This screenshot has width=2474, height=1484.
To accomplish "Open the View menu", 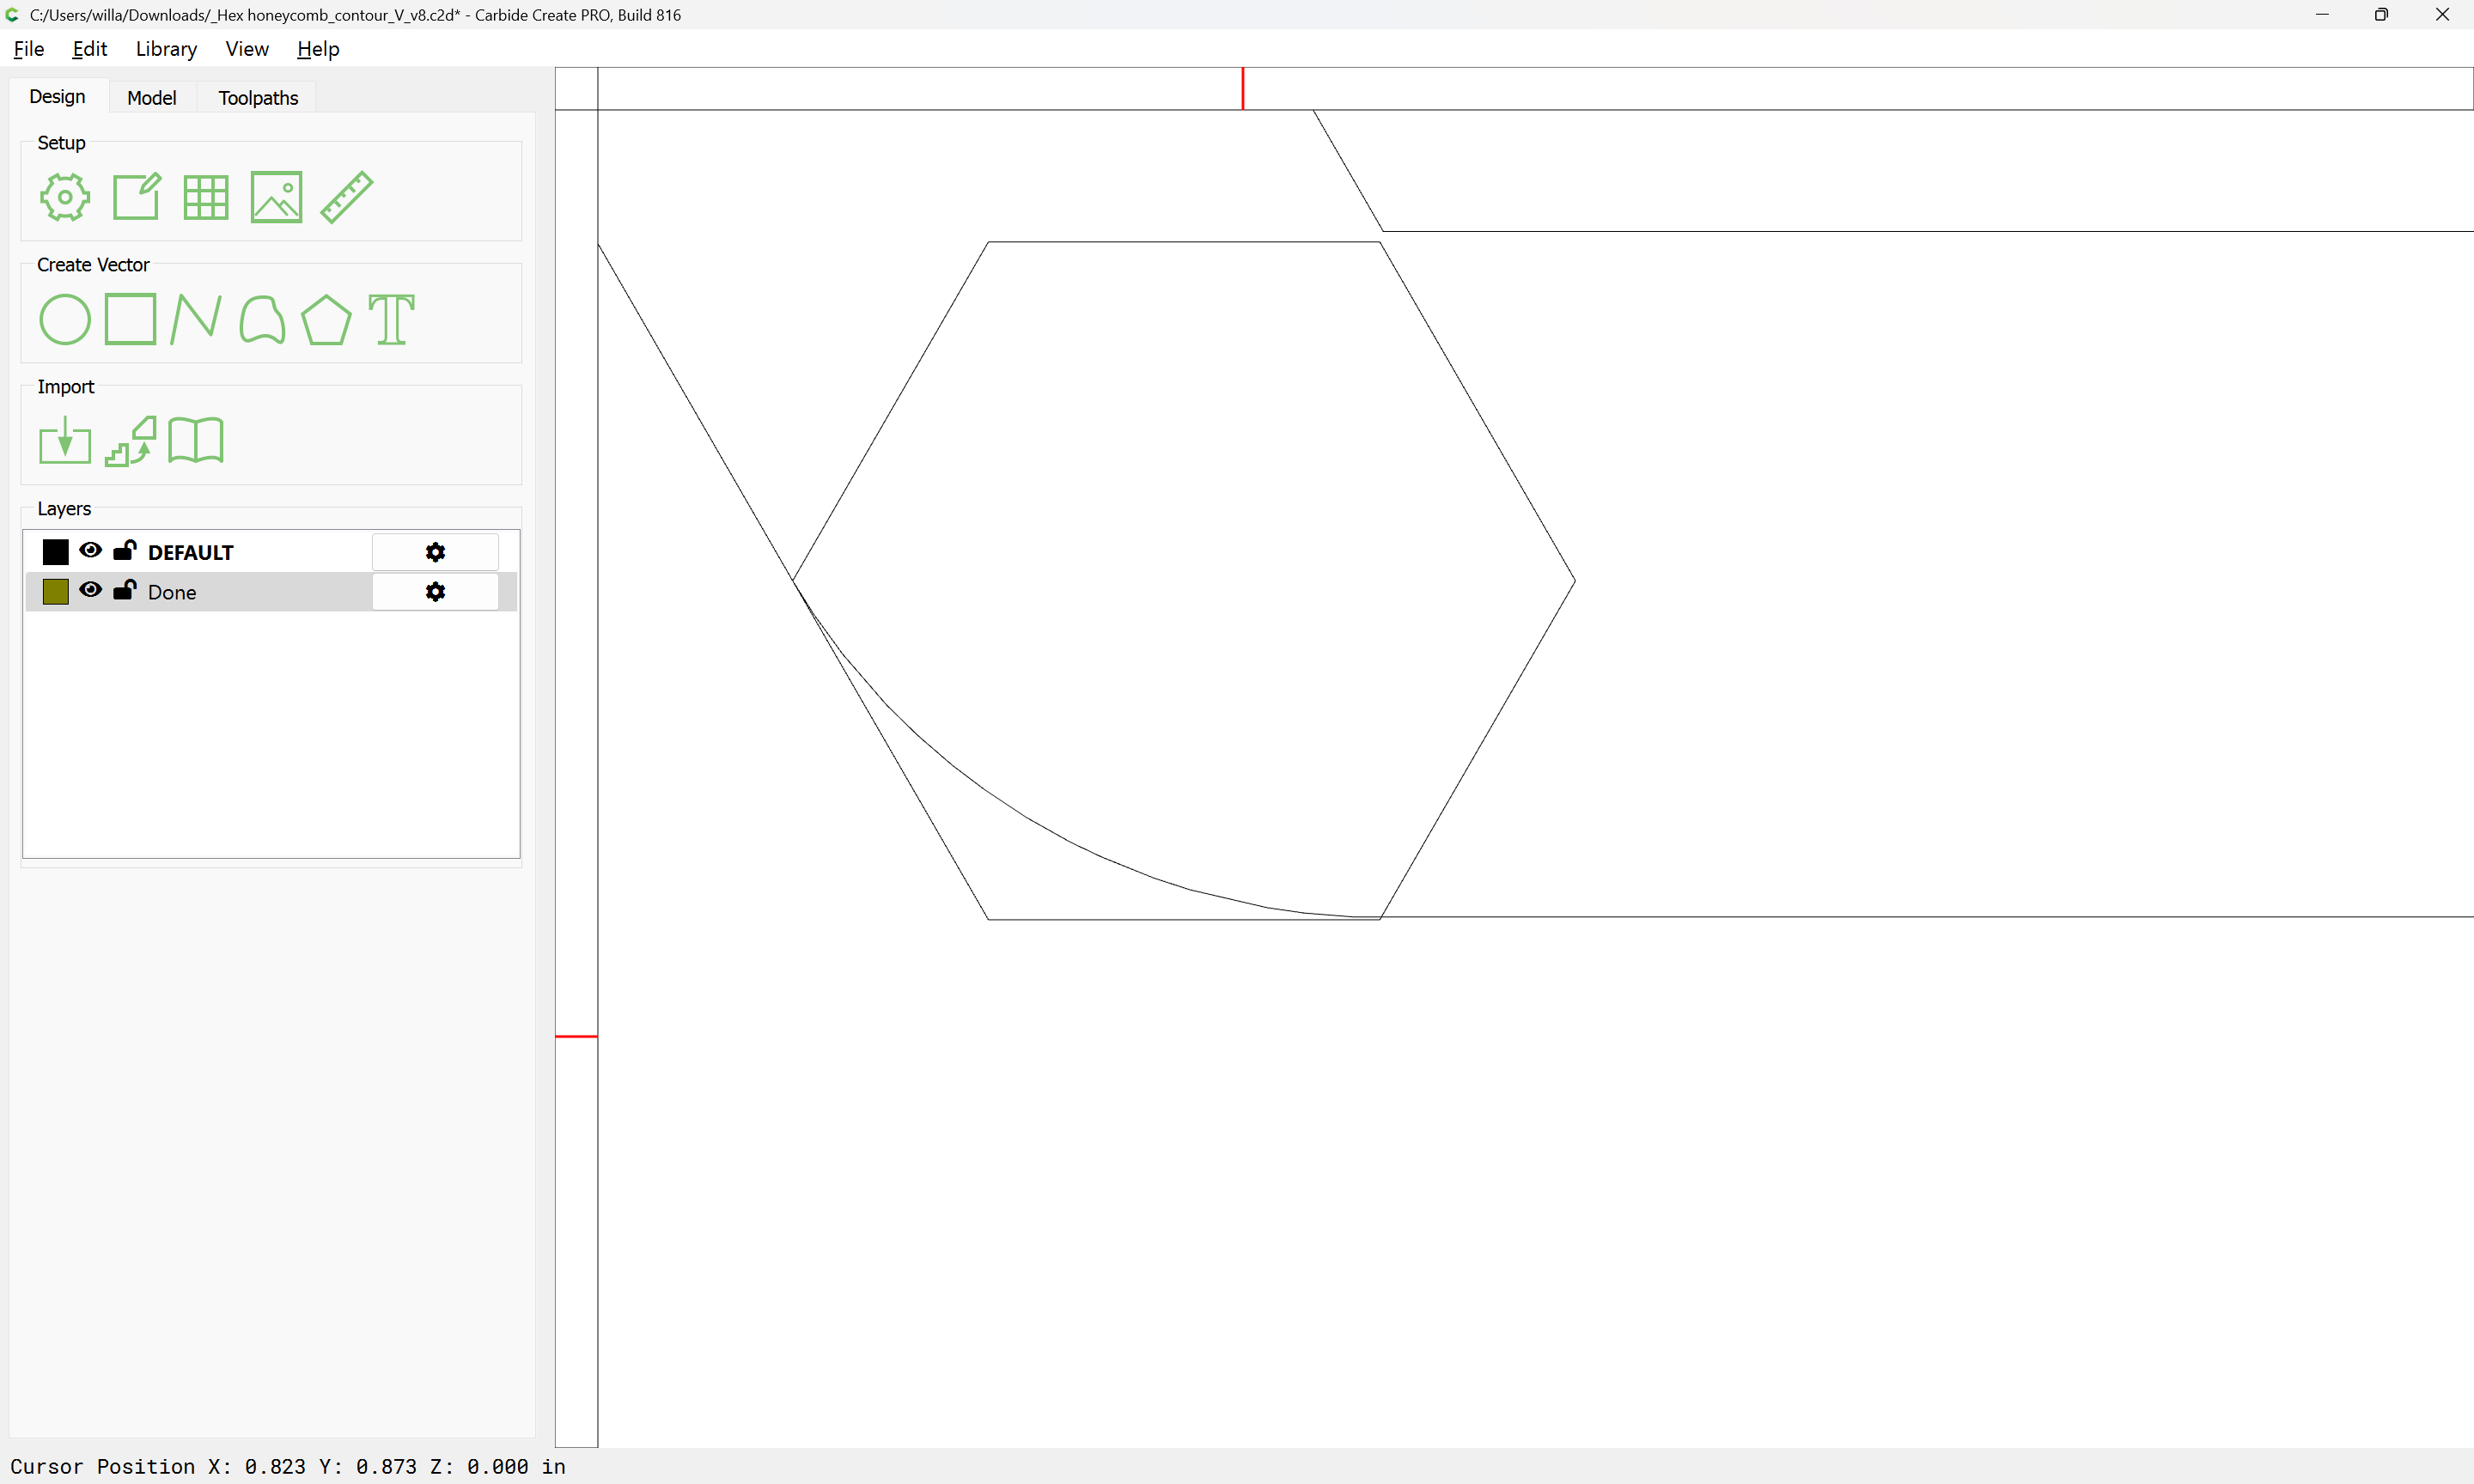I will [247, 49].
